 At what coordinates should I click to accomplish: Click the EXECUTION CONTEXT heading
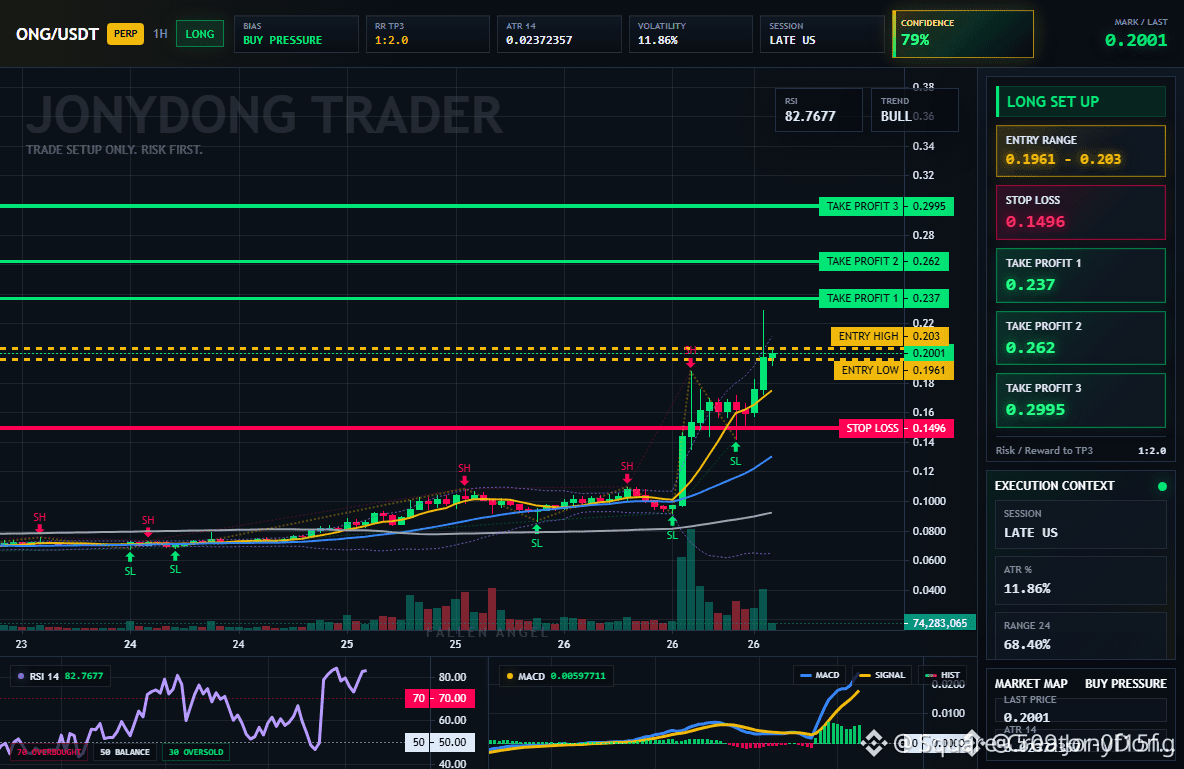(x=1054, y=486)
